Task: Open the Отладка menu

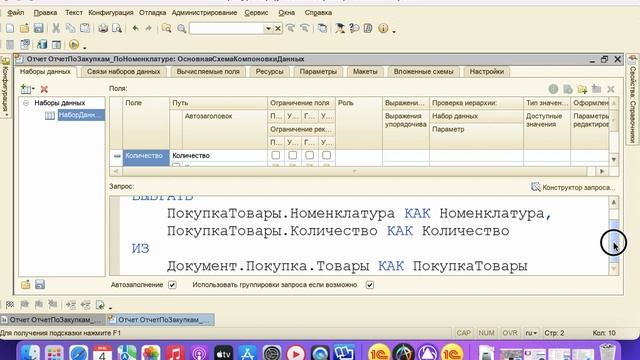Action: pyautogui.click(x=153, y=13)
